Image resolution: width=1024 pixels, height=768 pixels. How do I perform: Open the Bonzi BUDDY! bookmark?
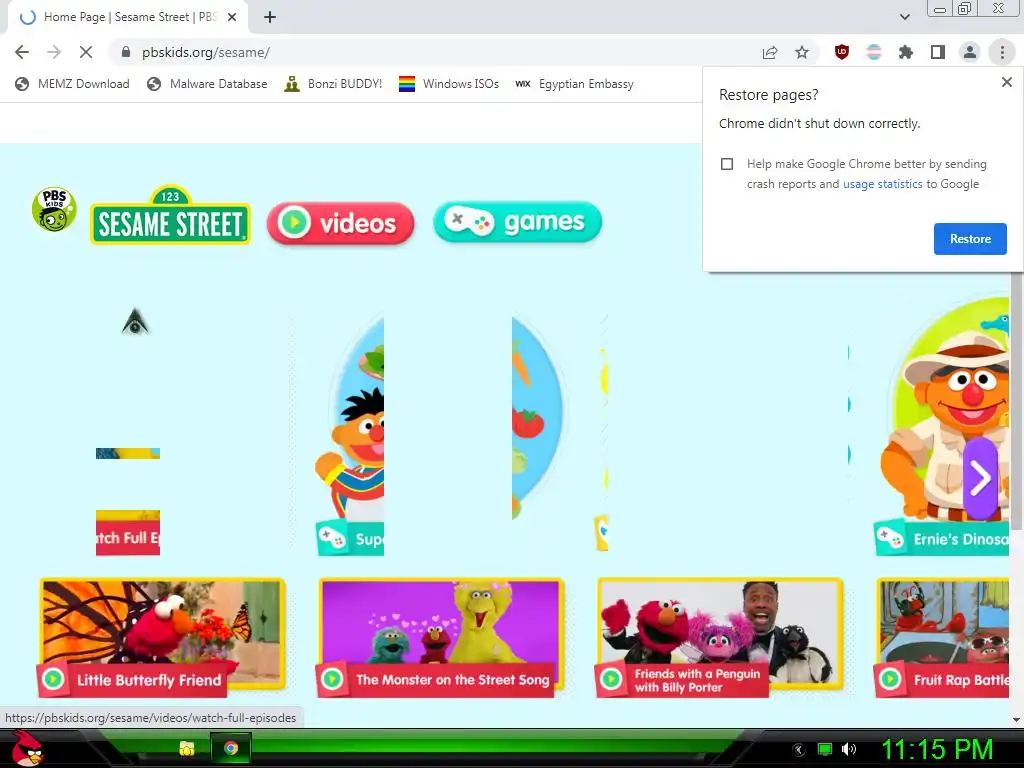point(333,84)
